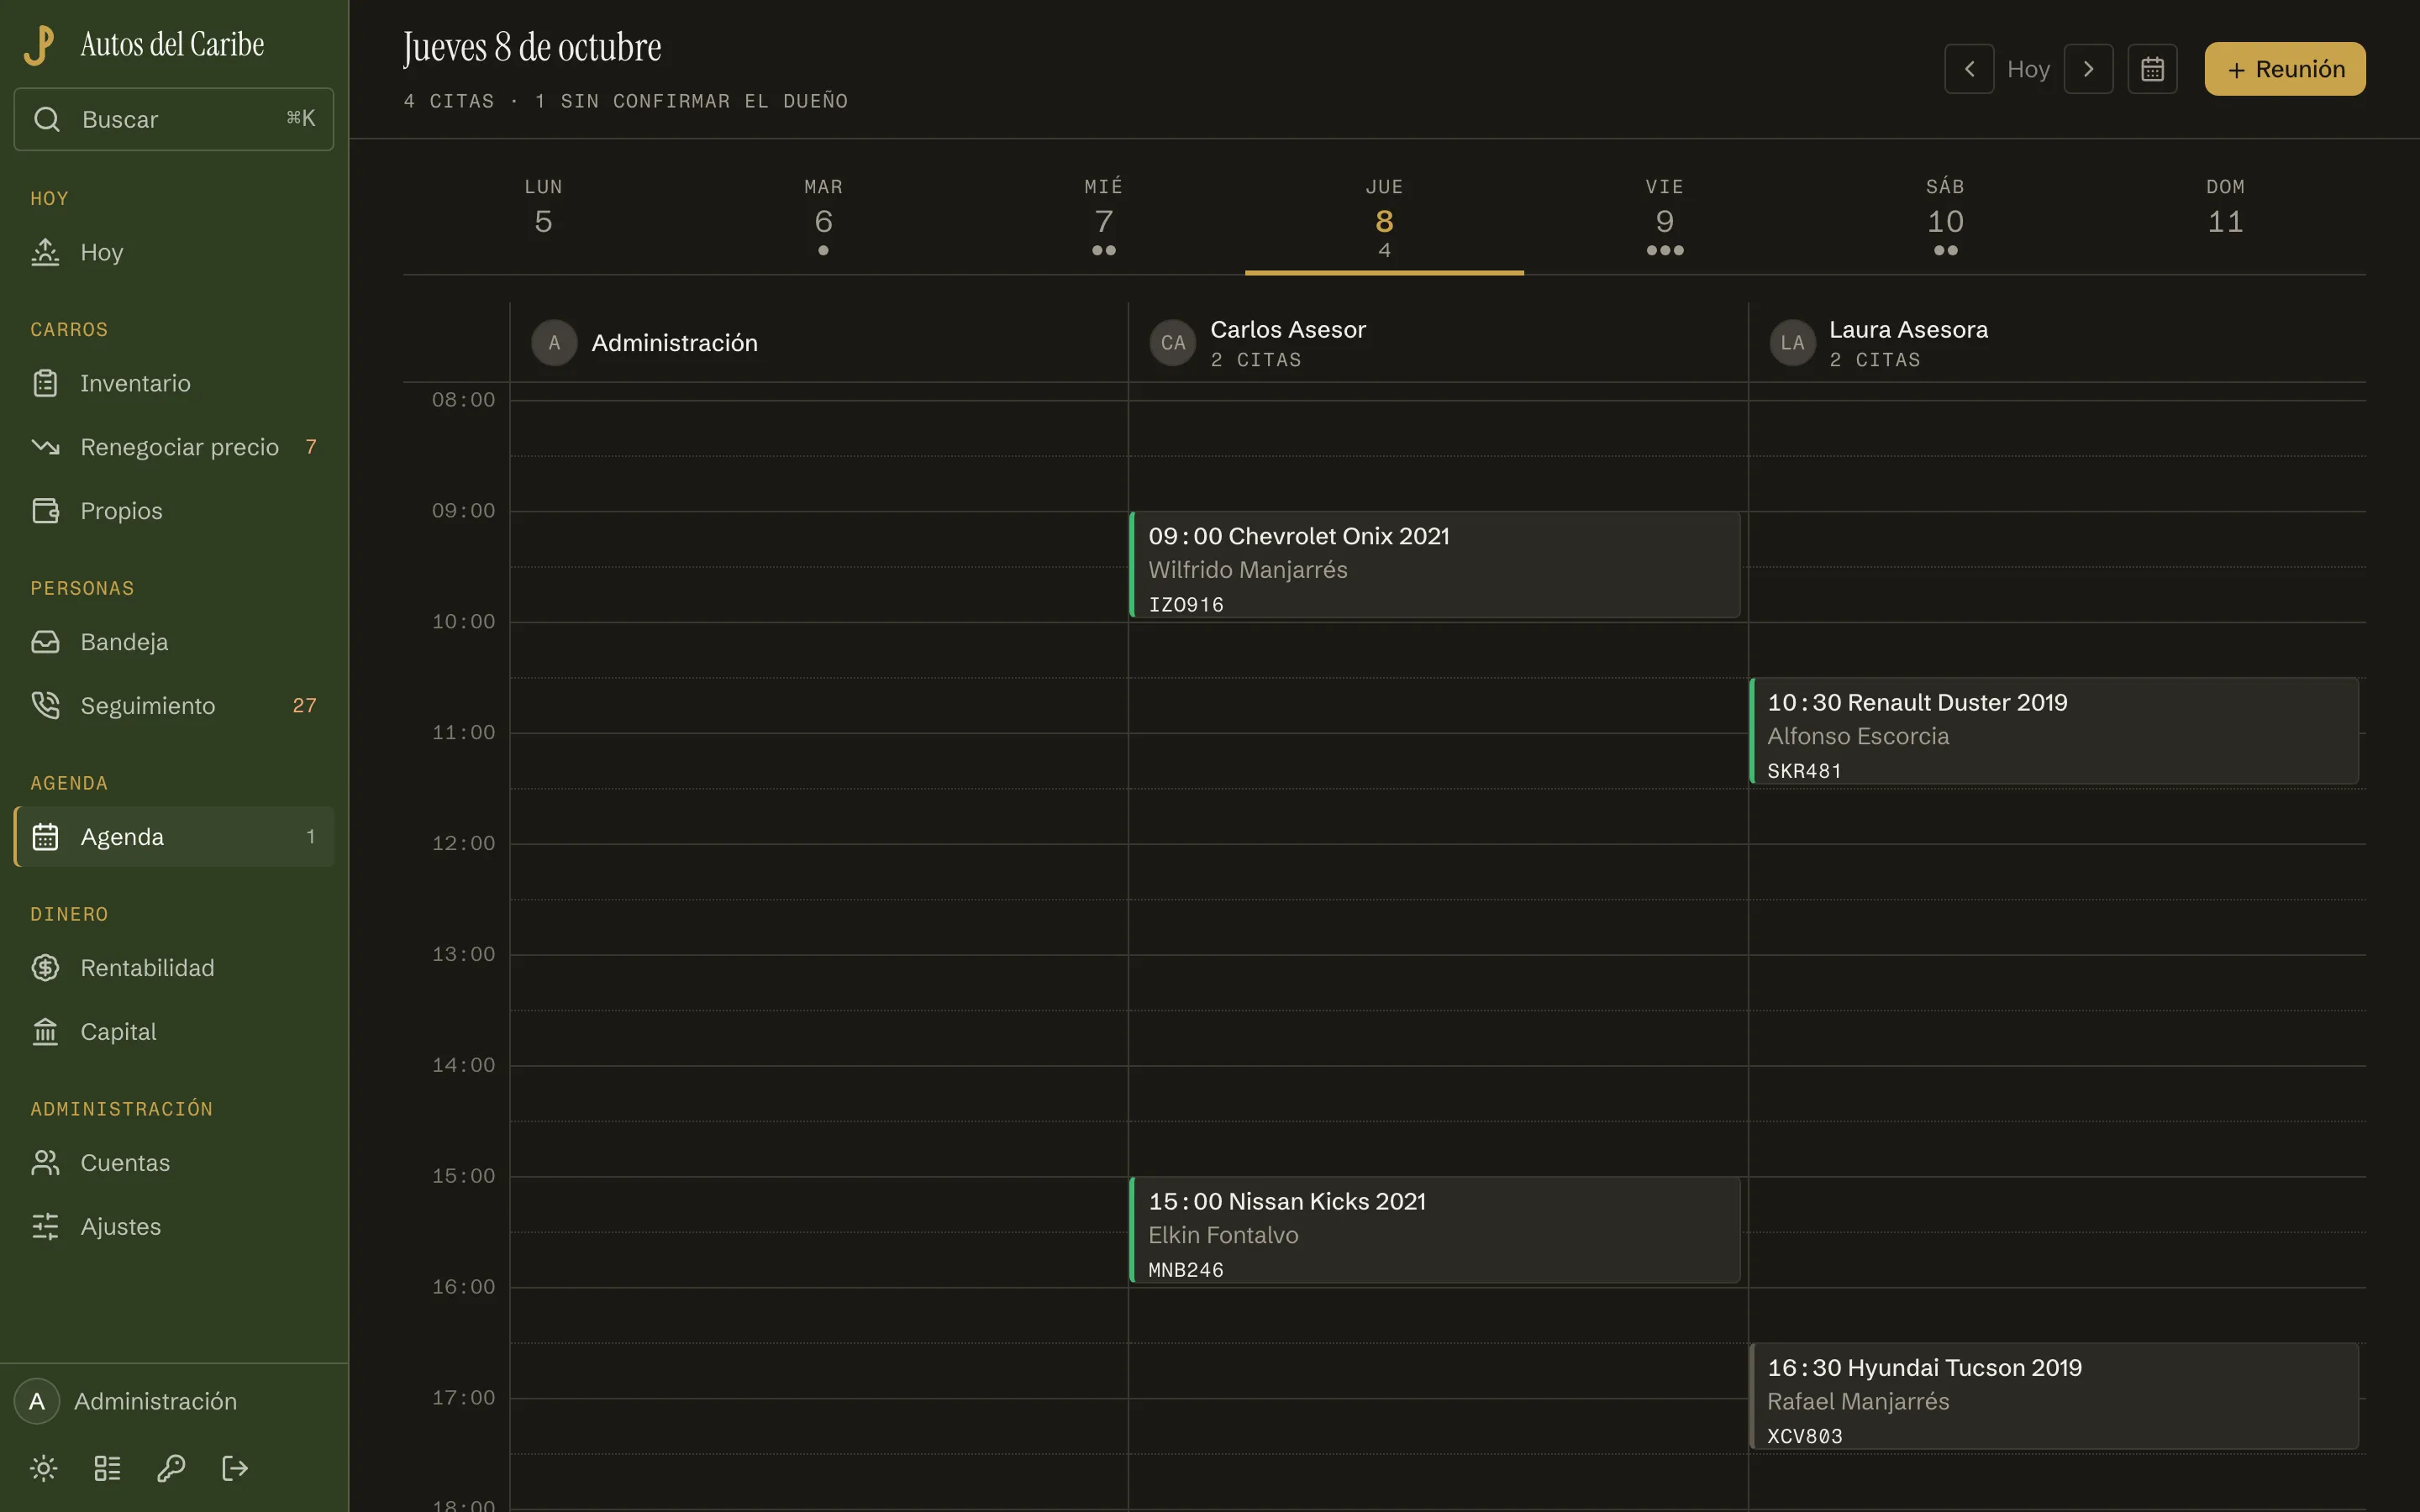The width and height of the screenshot is (2420, 1512).
Task: Click the Bandeja inbox icon
Action: coord(45,642)
